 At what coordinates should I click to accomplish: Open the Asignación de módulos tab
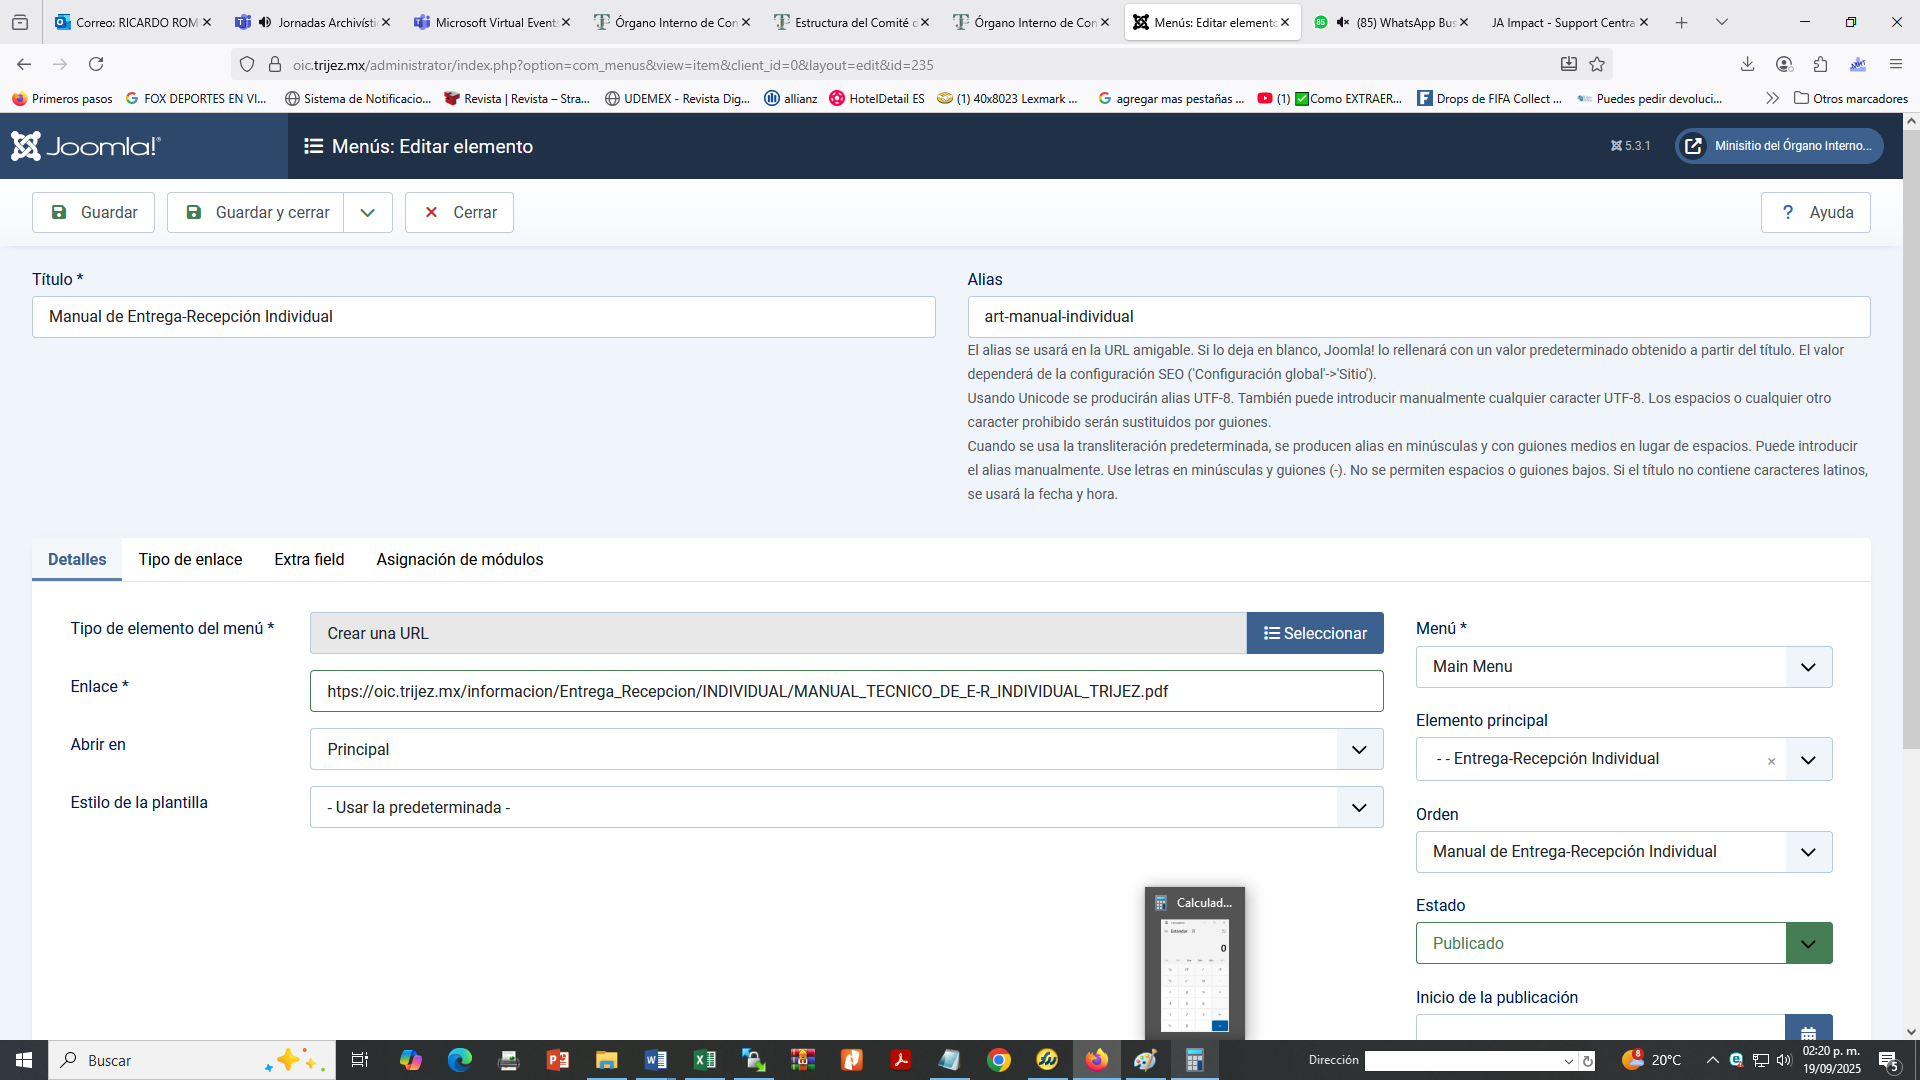(x=459, y=560)
